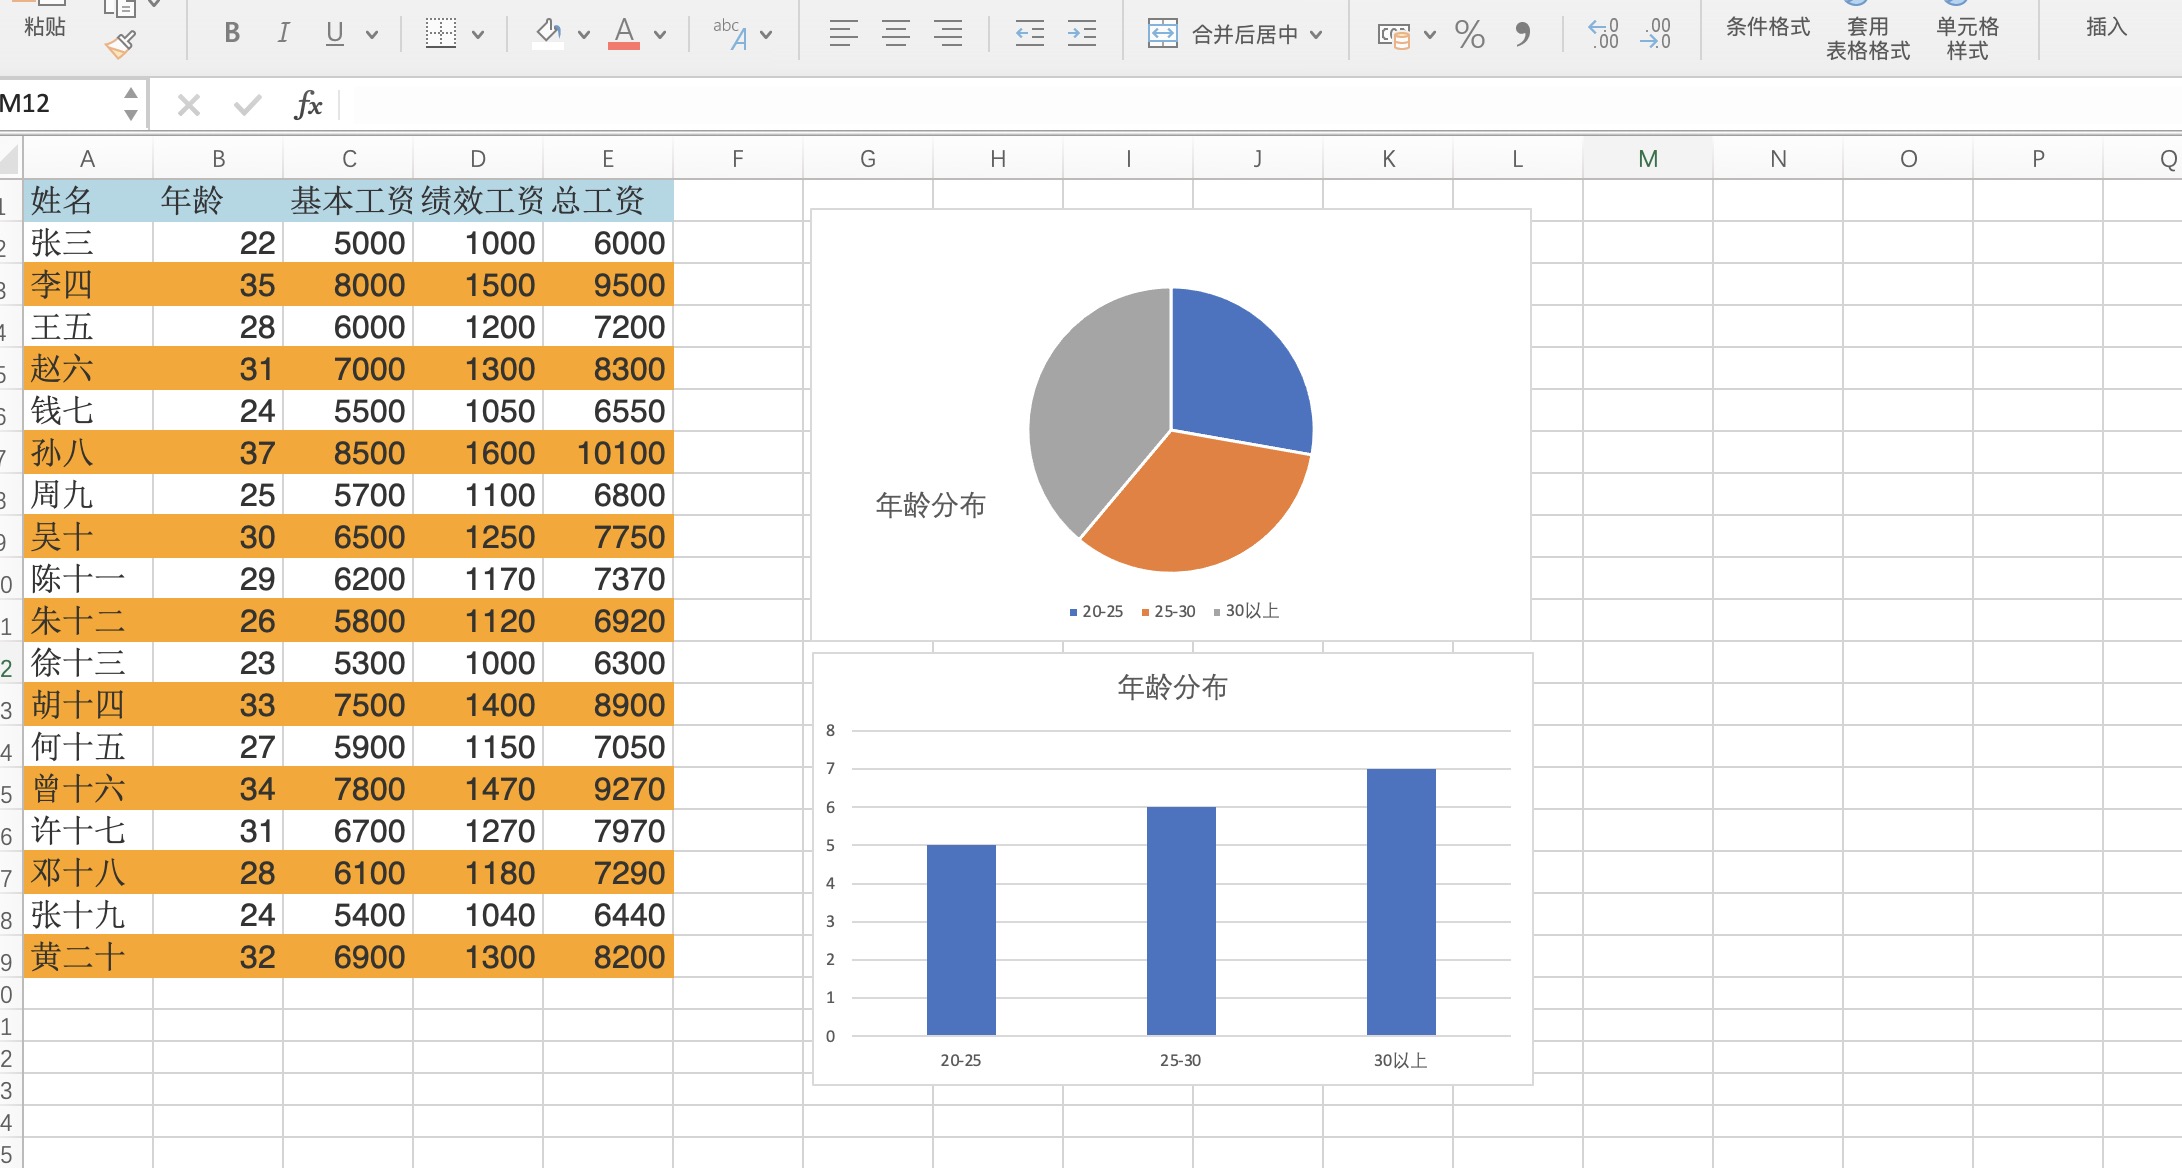Click pie legend entry 25-30
2182x1168 pixels.
(1168, 611)
